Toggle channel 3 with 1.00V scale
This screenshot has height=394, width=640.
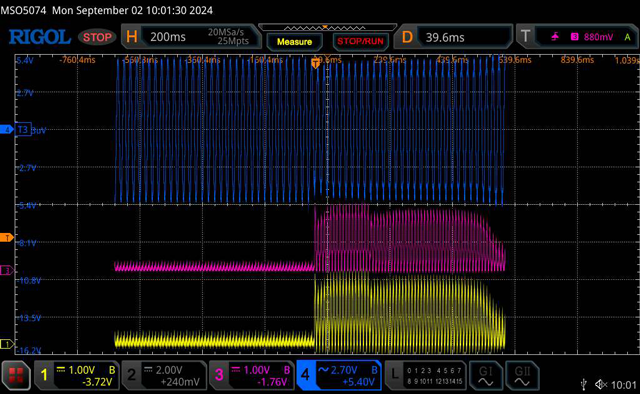coord(252,375)
